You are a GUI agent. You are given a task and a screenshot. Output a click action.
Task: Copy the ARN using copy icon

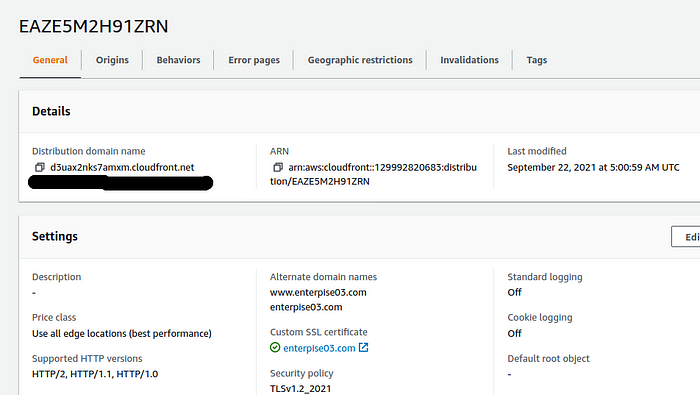(278, 167)
